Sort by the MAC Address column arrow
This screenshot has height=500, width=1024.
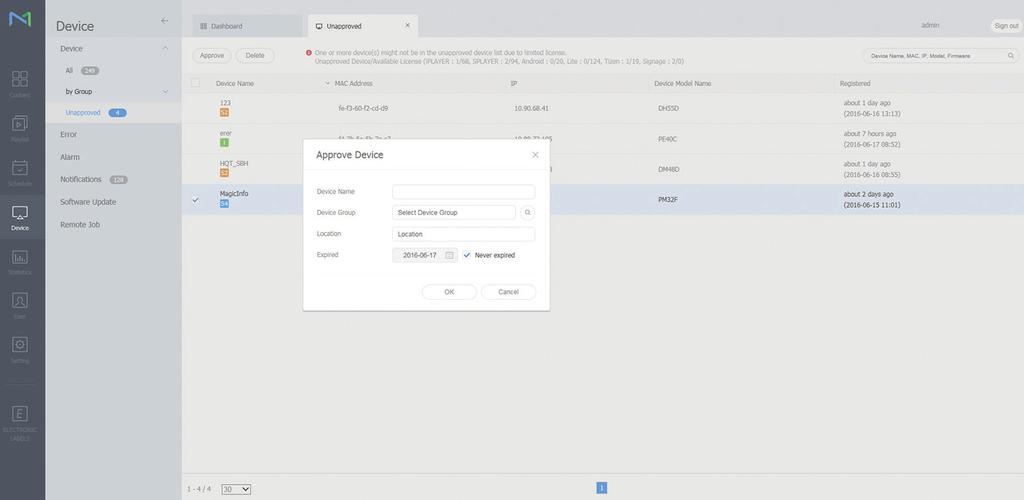coord(327,84)
